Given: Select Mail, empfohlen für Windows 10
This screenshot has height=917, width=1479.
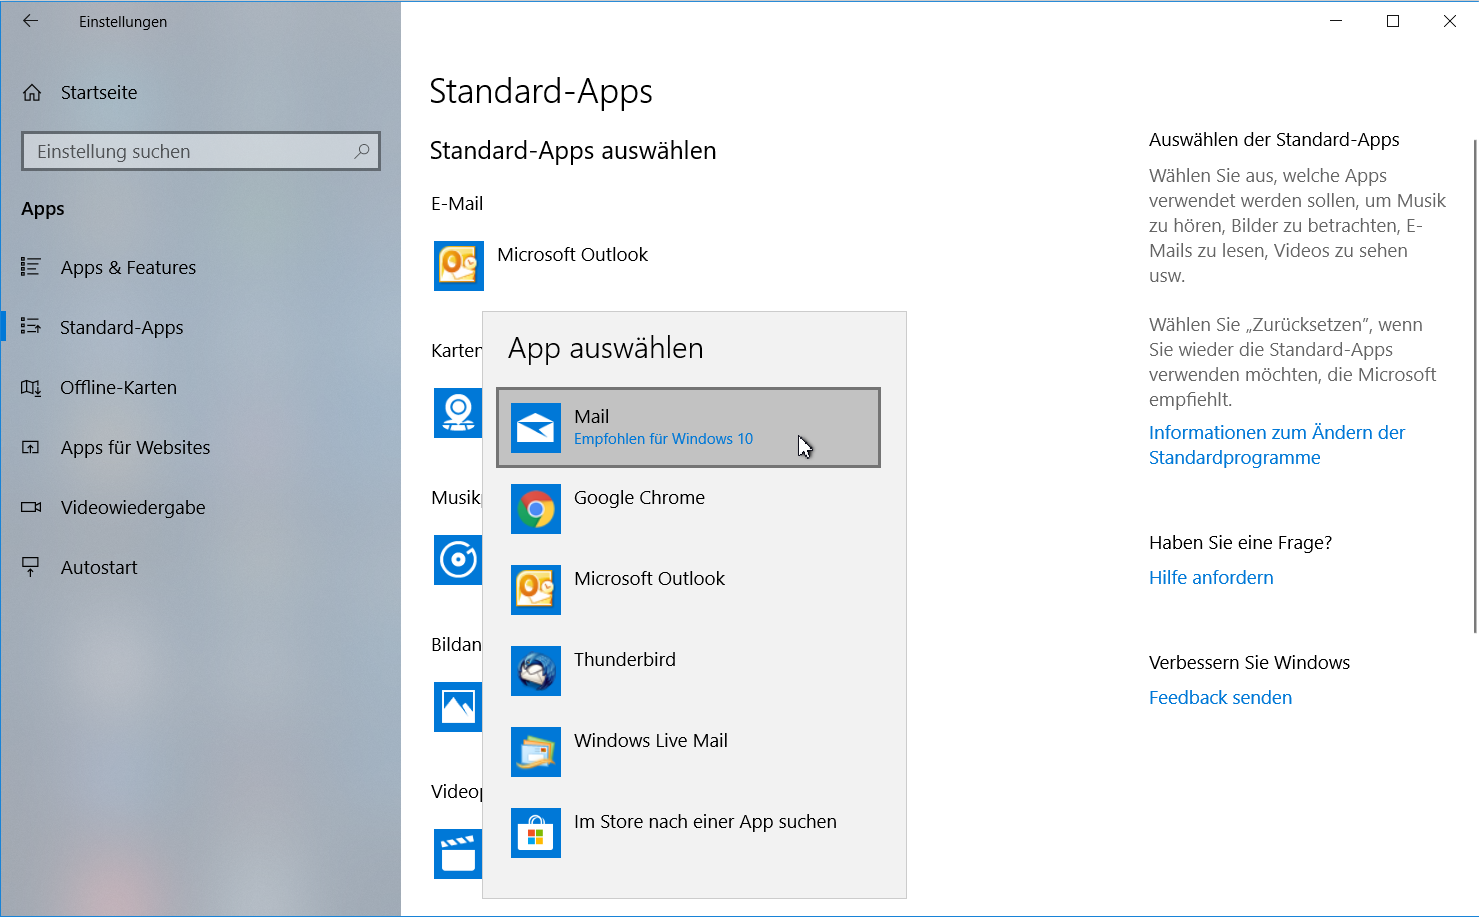Looking at the screenshot, I should point(688,427).
